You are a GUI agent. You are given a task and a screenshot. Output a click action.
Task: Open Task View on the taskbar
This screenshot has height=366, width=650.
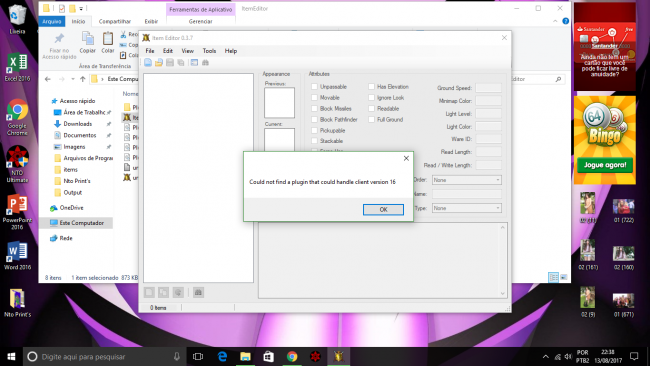[x=198, y=356]
